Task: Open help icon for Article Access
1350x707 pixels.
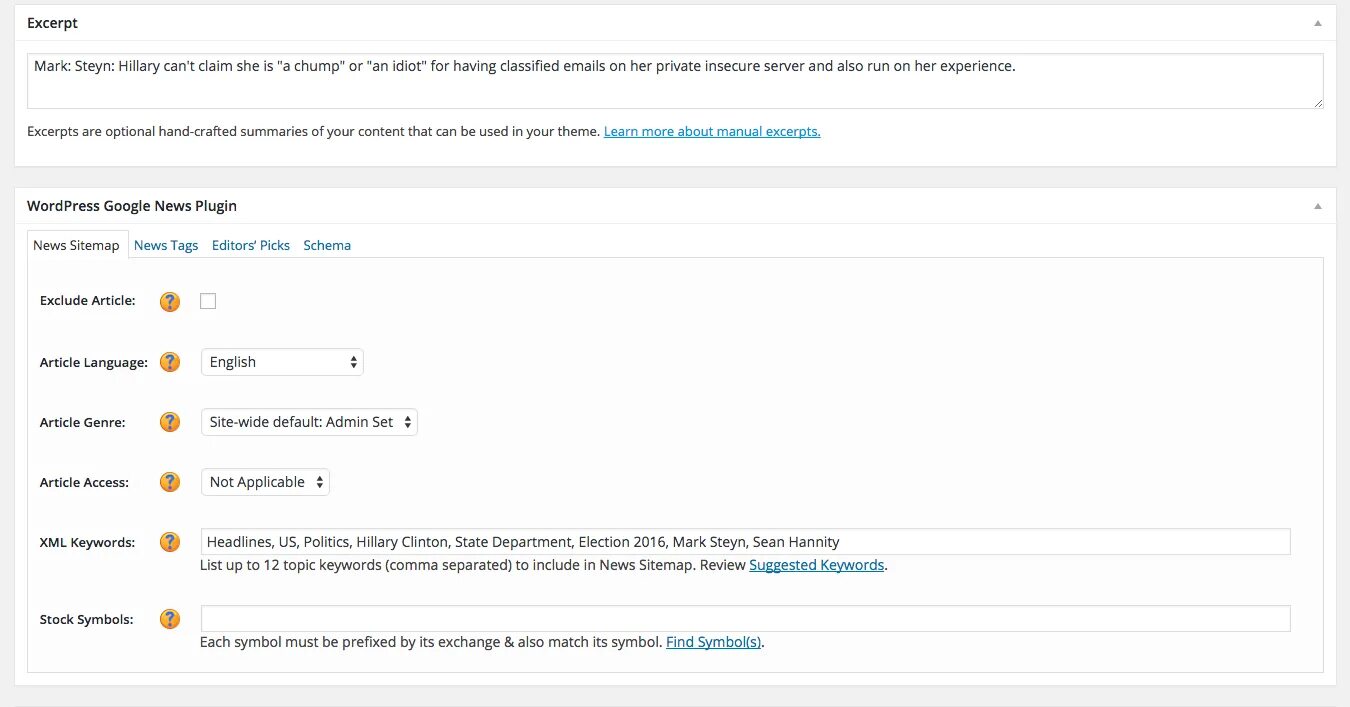Action: [170, 482]
